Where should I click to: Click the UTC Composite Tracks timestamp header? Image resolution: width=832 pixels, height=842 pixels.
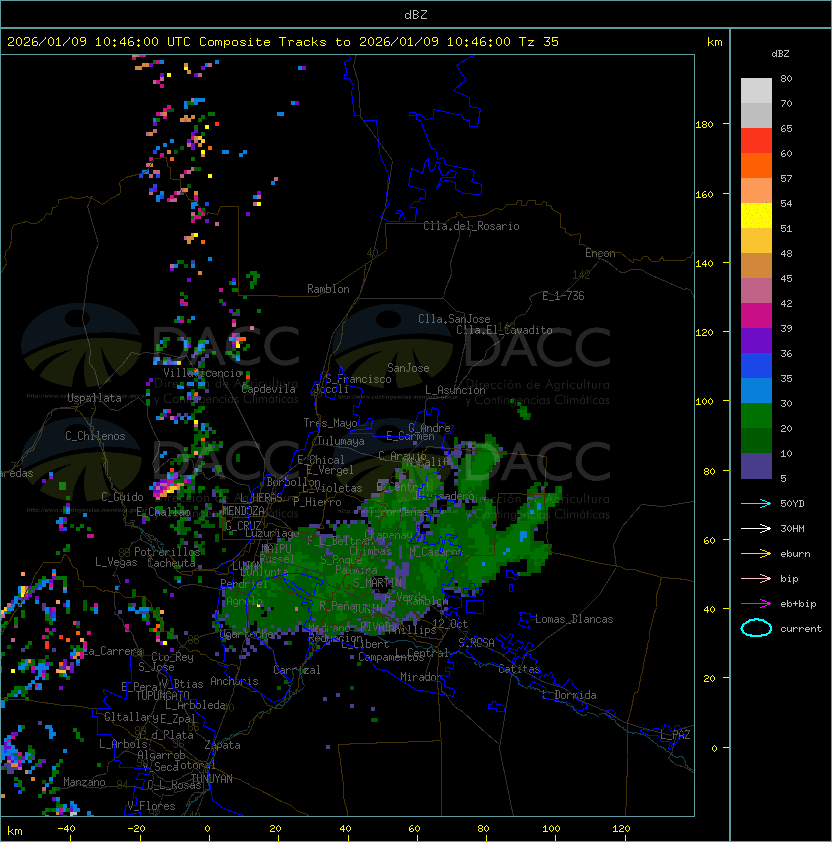pos(283,42)
